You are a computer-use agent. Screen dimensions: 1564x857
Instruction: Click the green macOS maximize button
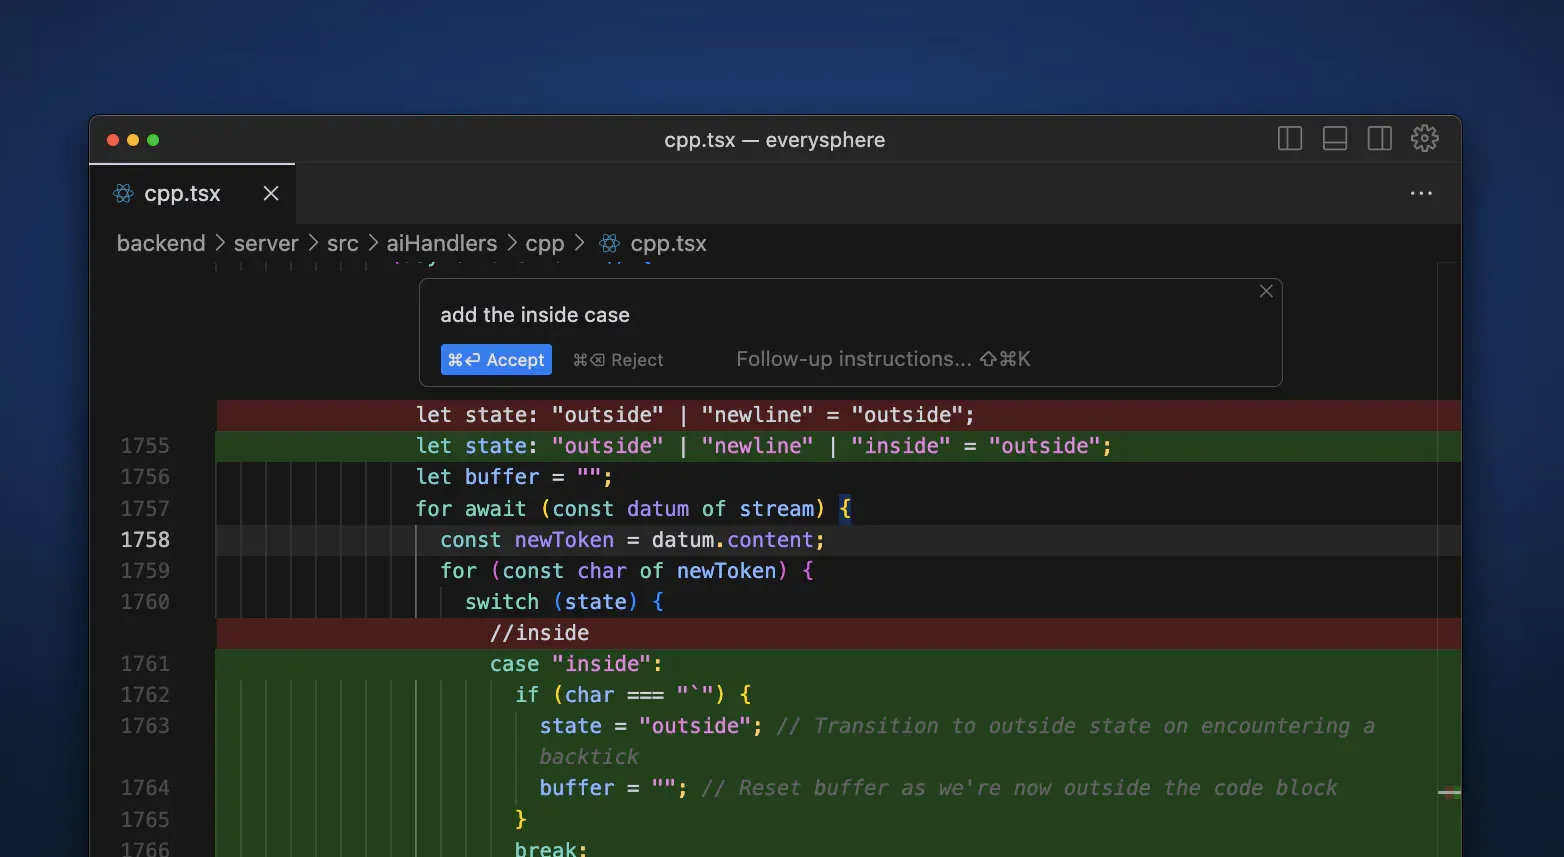click(x=153, y=140)
